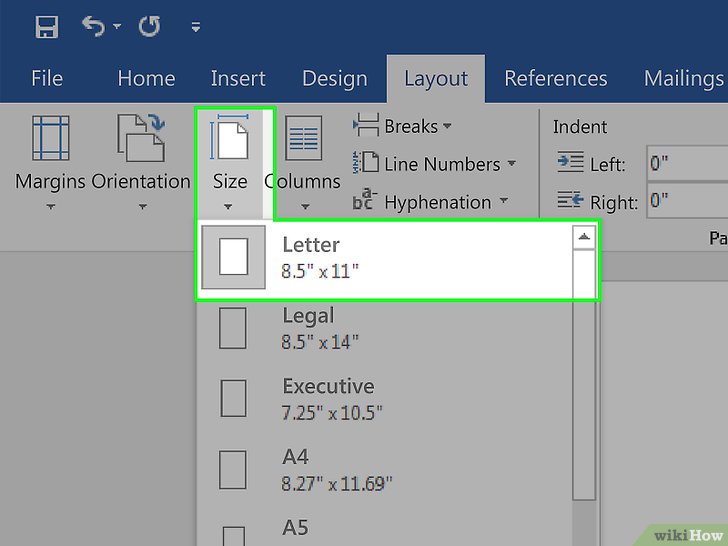
Task: Open the File tab
Action: pos(47,78)
